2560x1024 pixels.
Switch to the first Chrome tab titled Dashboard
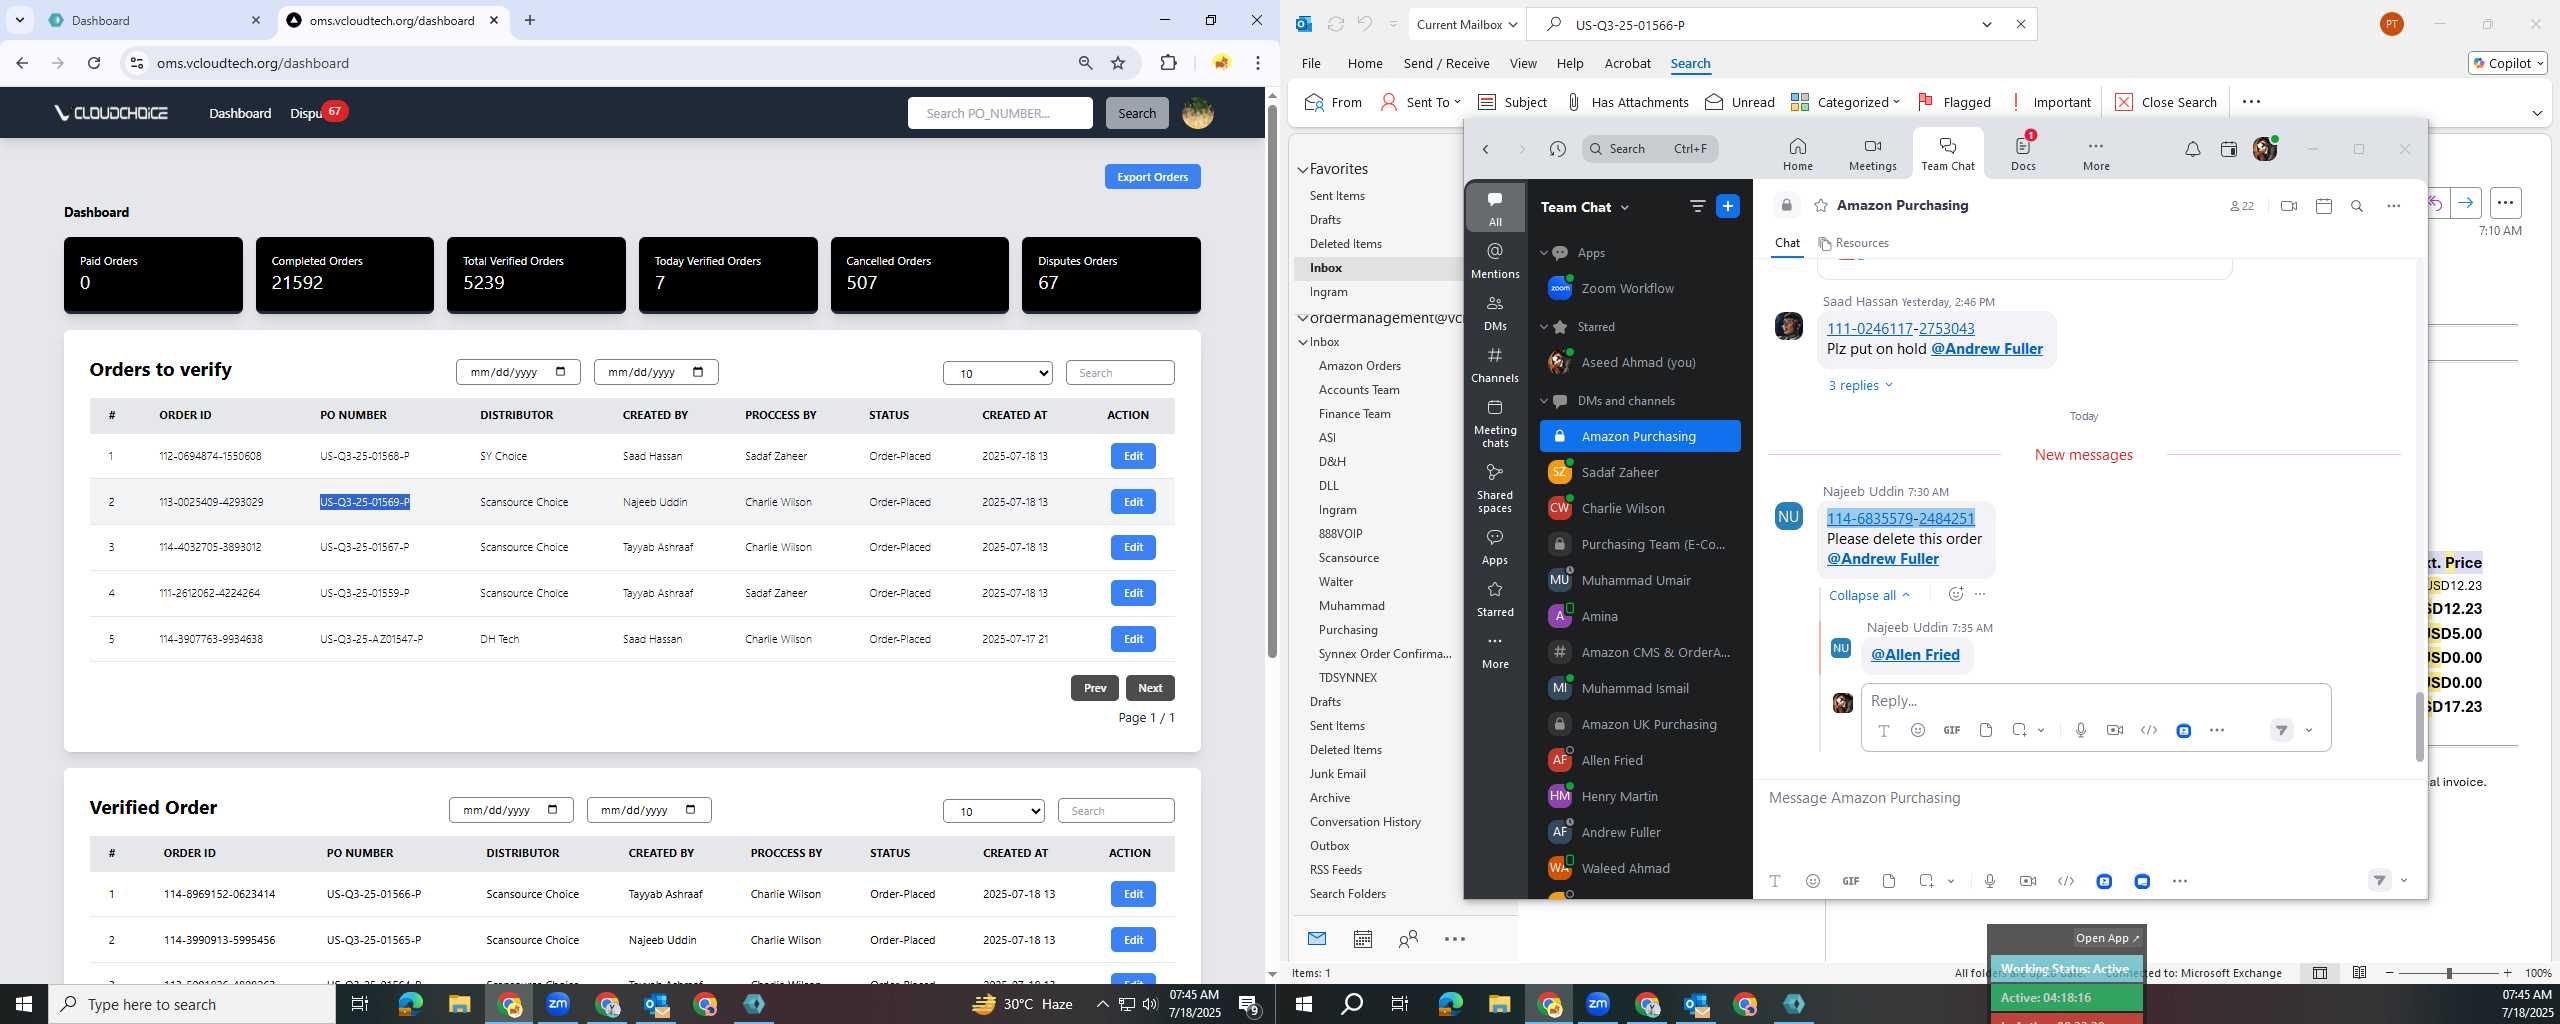(x=155, y=20)
